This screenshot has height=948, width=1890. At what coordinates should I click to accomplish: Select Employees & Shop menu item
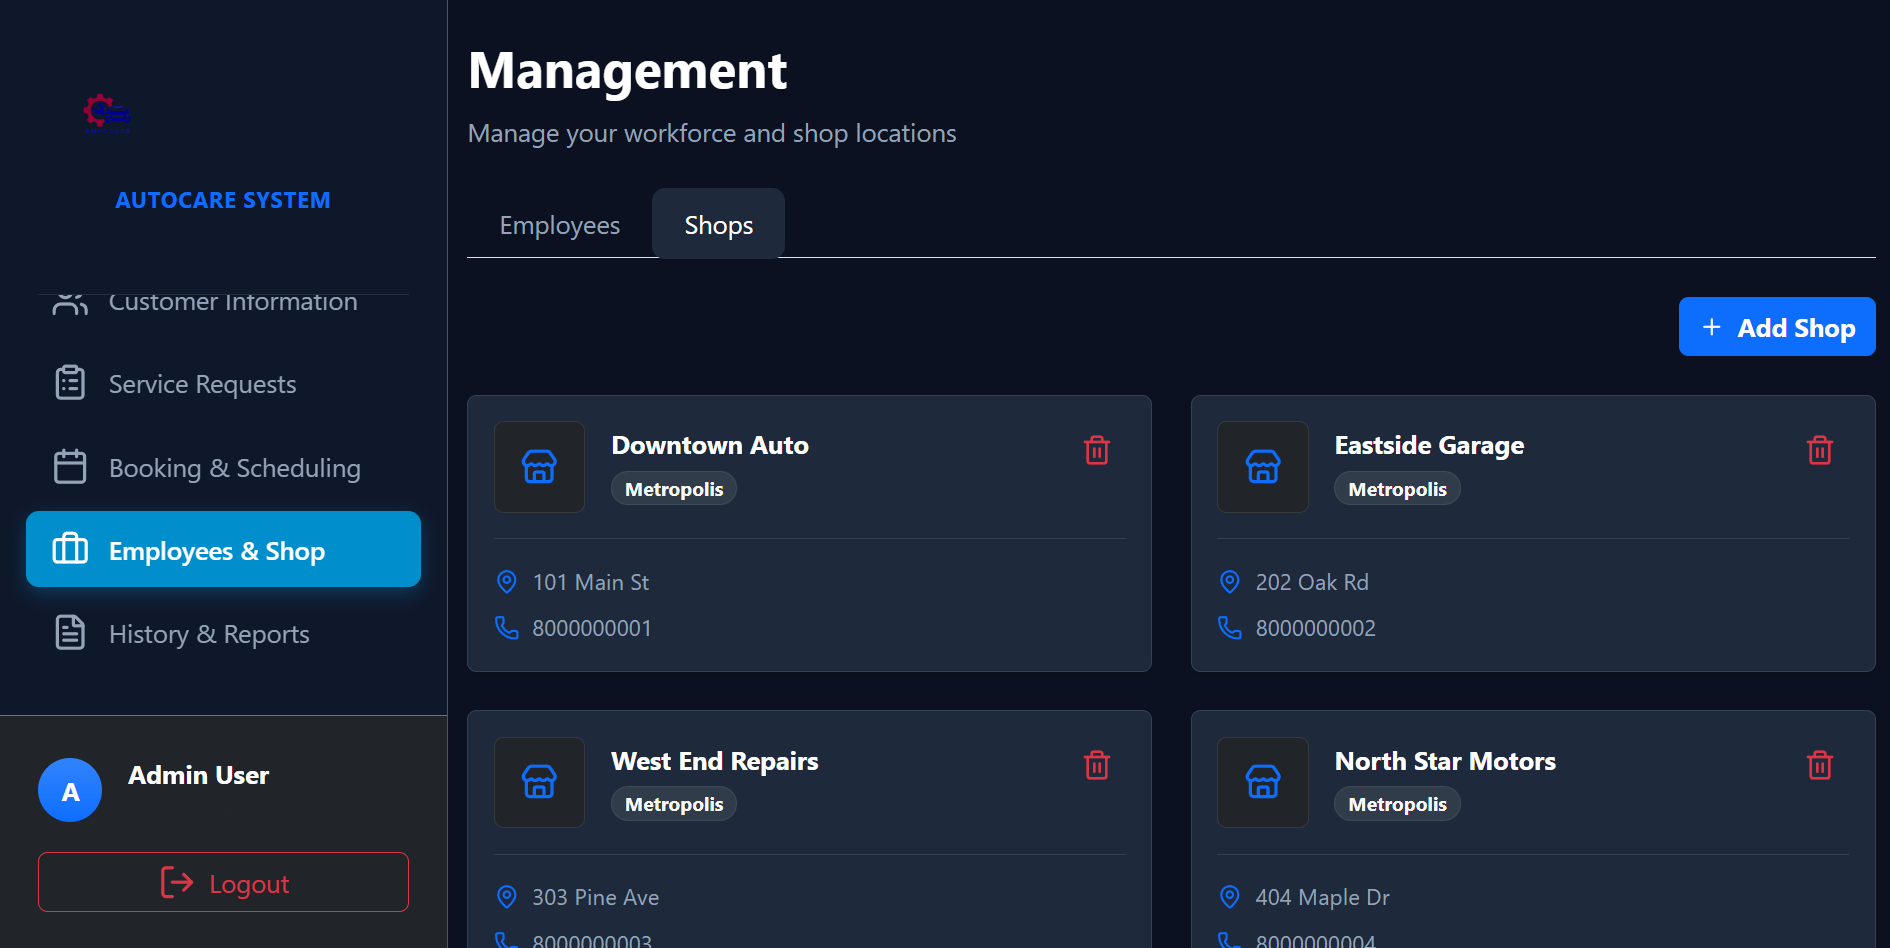(223, 549)
